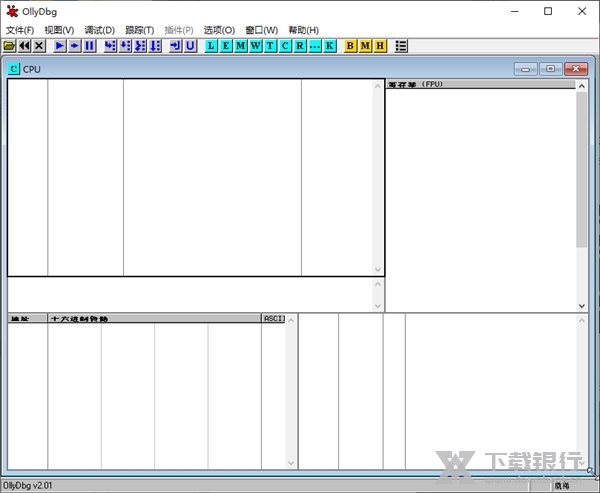Image resolution: width=600 pixels, height=493 pixels.
Task: Show Breakpoints with yellow B button
Action: [351, 46]
